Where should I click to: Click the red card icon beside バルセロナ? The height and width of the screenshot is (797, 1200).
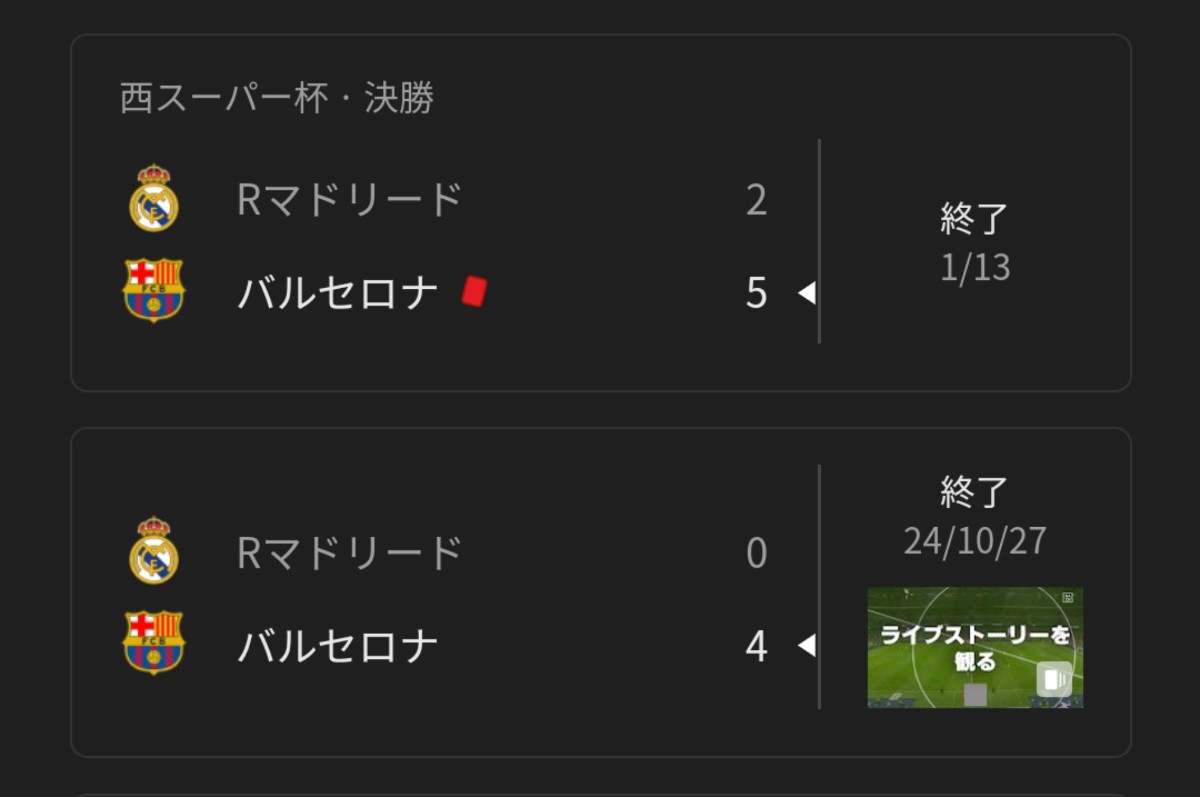point(474,292)
